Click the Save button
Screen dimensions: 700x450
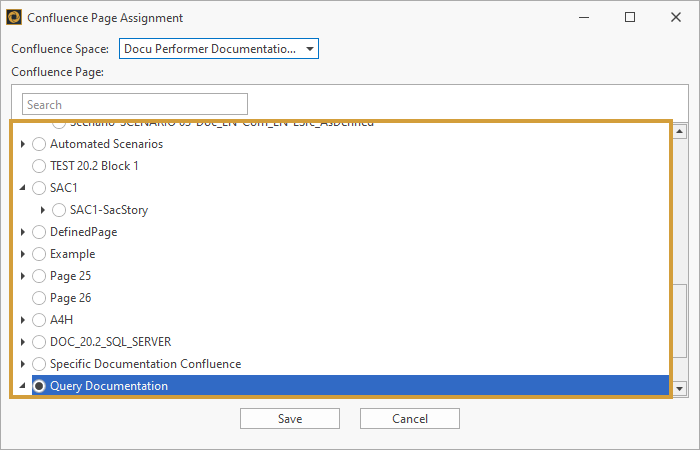290,419
